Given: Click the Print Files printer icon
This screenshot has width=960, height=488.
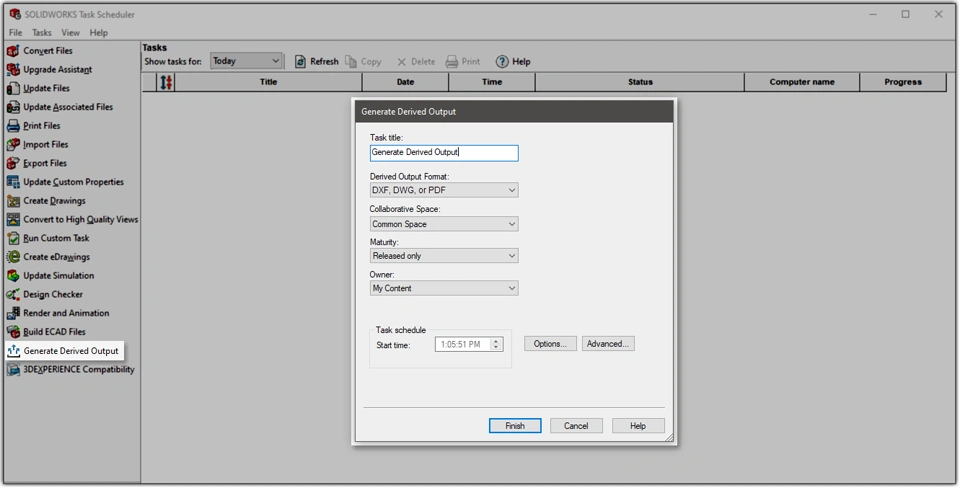Looking at the screenshot, I should click(x=13, y=126).
